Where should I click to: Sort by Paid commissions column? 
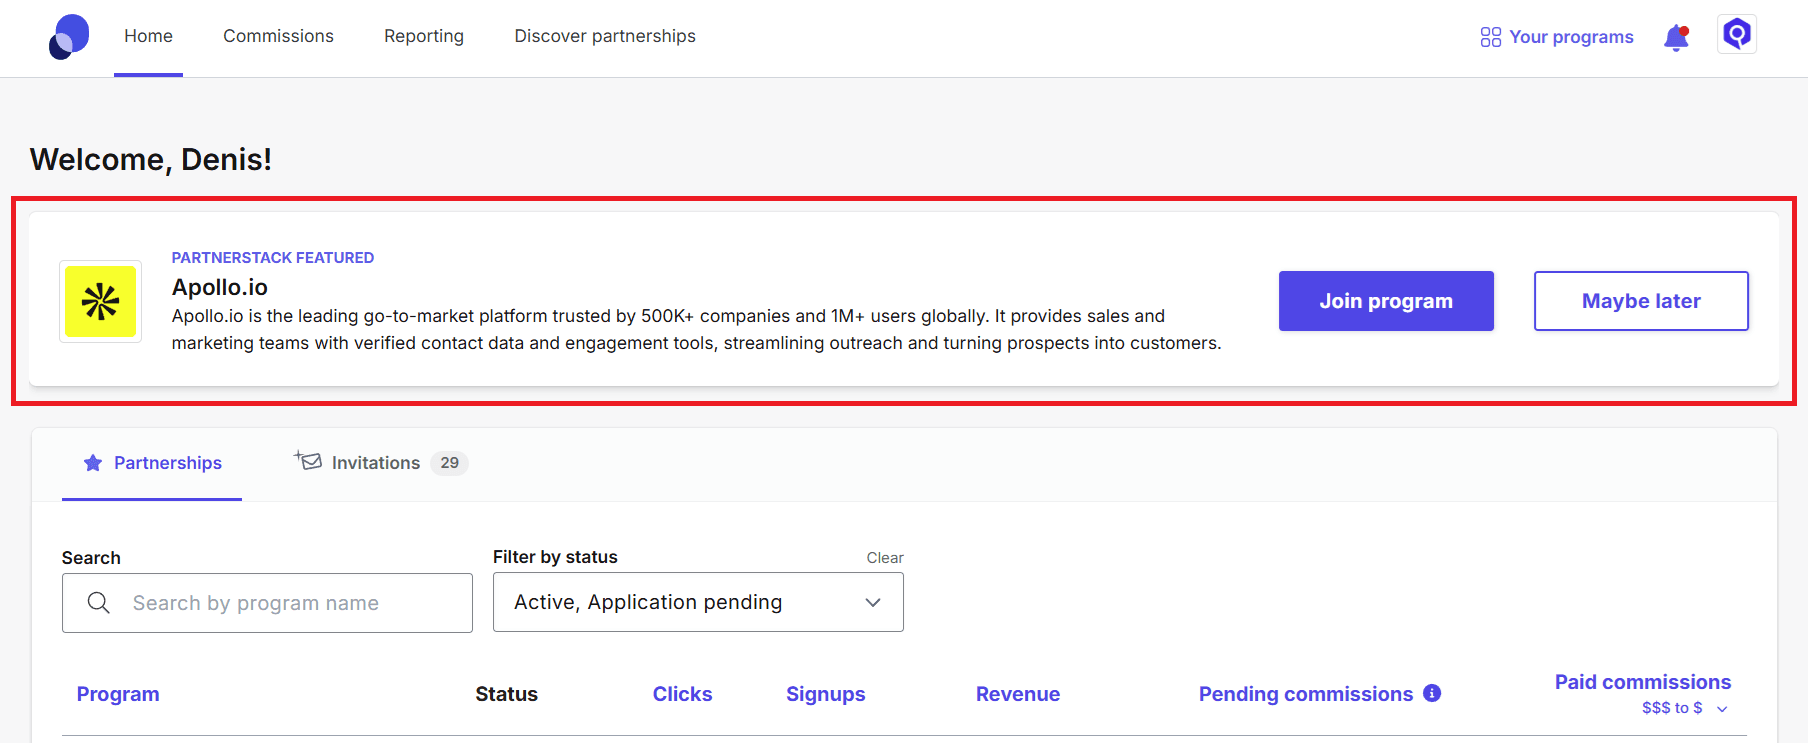(1643, 682)
